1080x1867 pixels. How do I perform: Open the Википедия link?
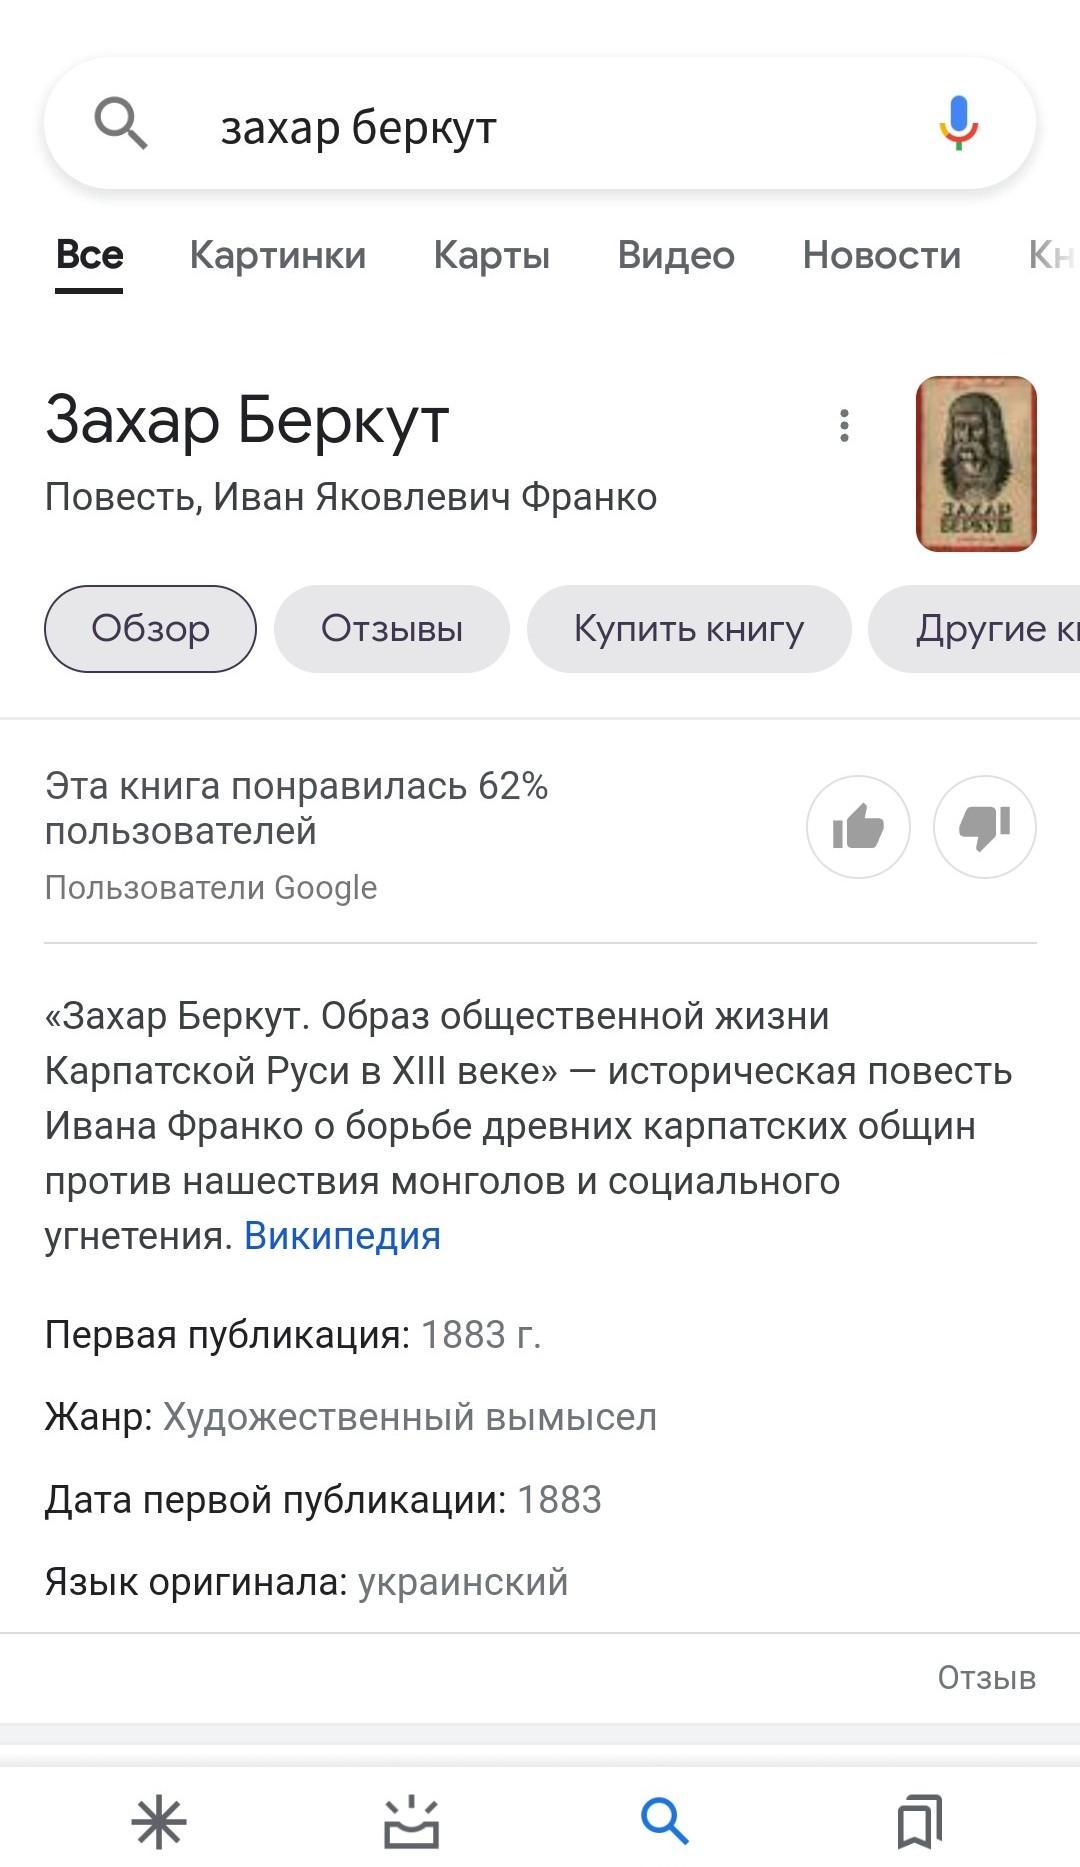click(x=342, y=1236)
